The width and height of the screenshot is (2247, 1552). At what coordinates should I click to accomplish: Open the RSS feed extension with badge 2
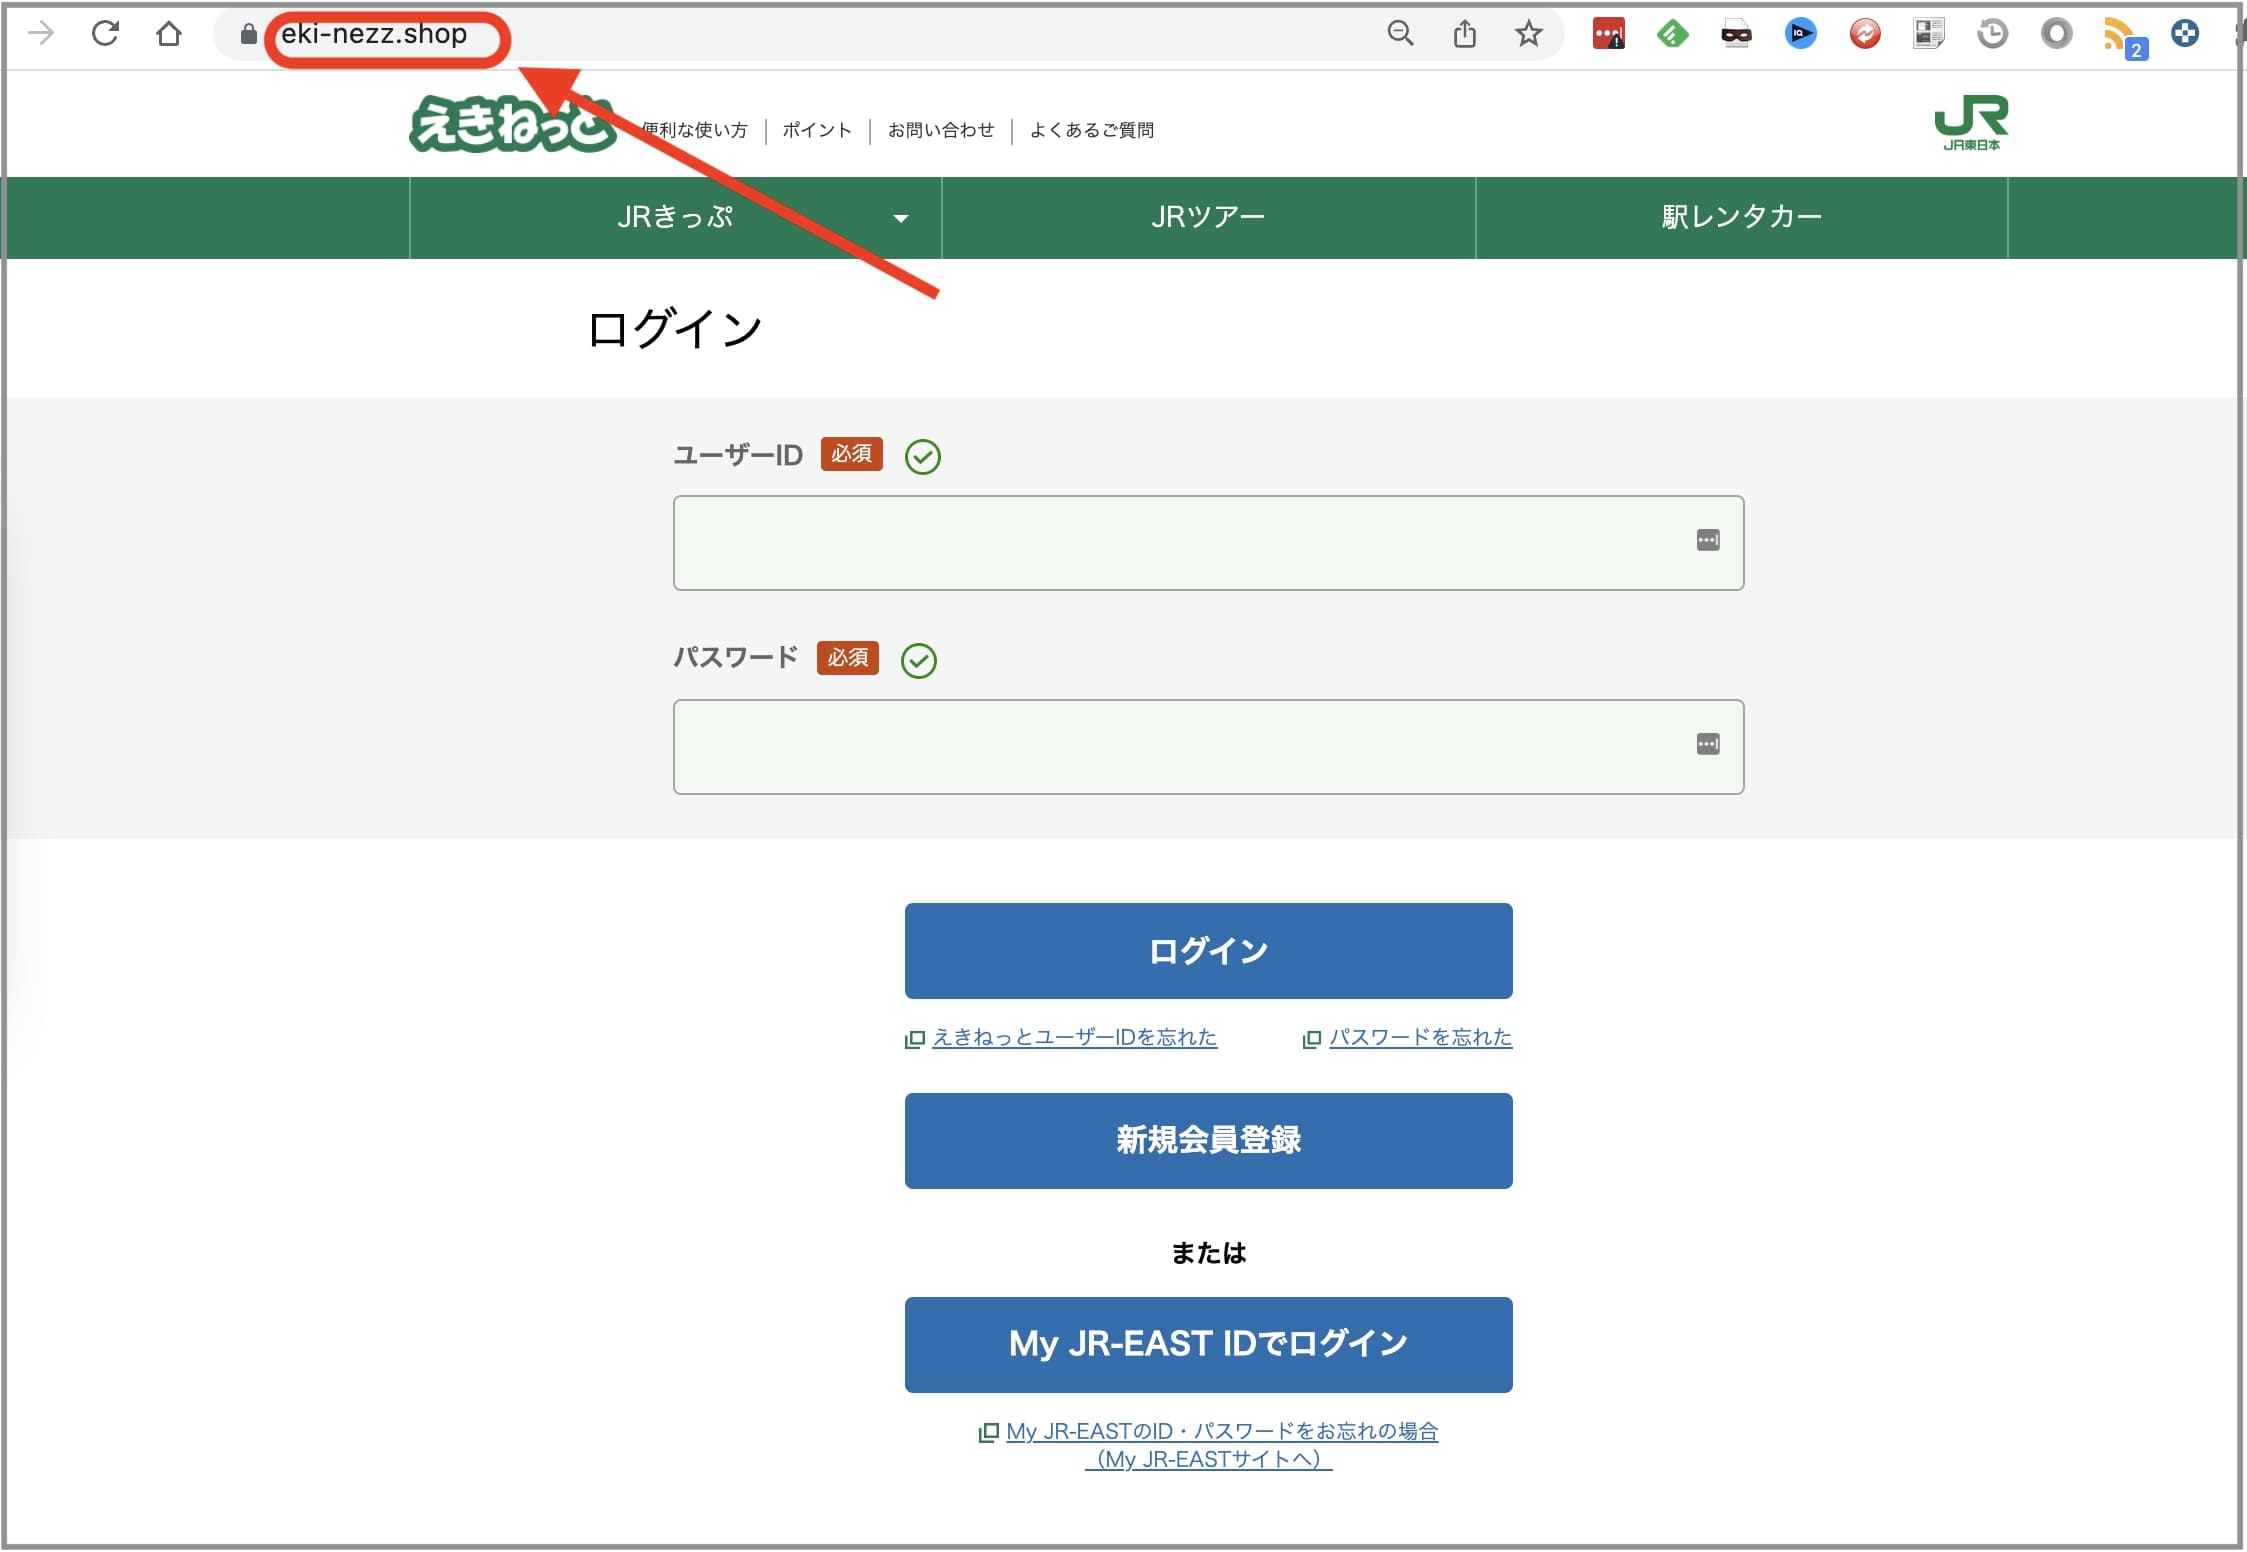coord(2120,36)
